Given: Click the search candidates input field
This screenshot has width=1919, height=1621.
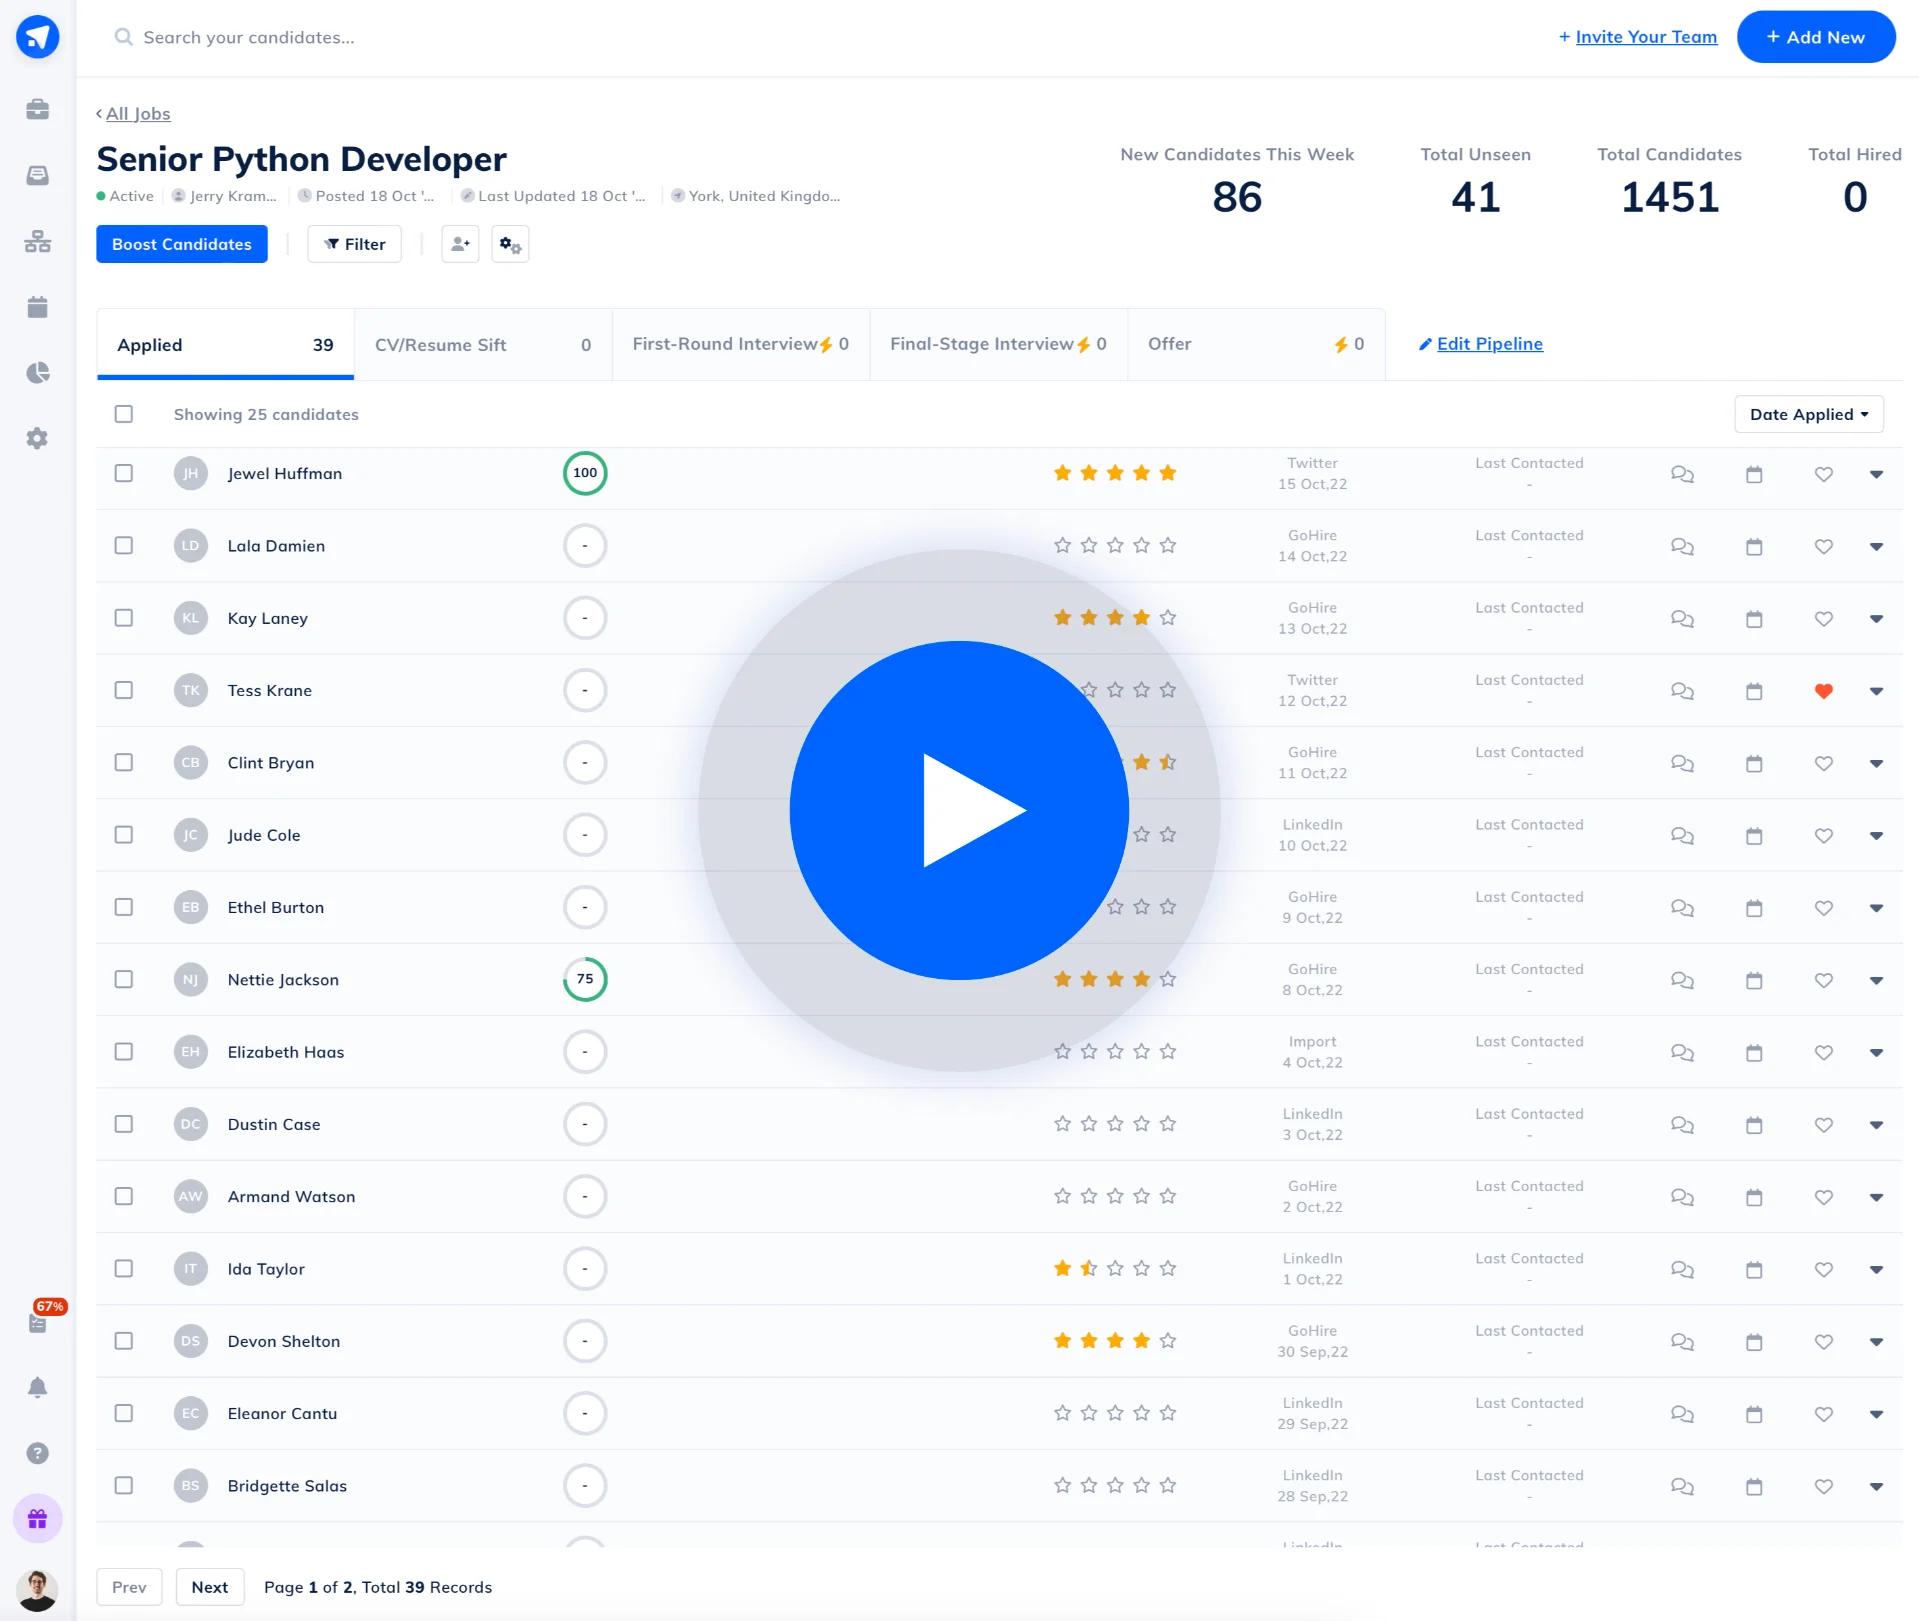Looking at the screenshot, I should [248, 37].
